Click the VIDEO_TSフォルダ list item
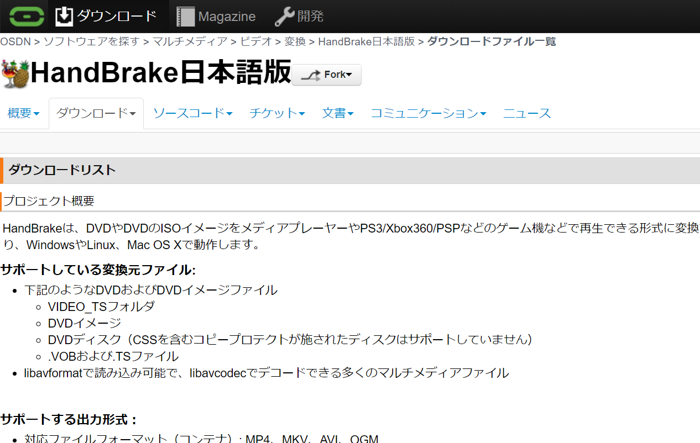700x443 pixels. (101, 307)
